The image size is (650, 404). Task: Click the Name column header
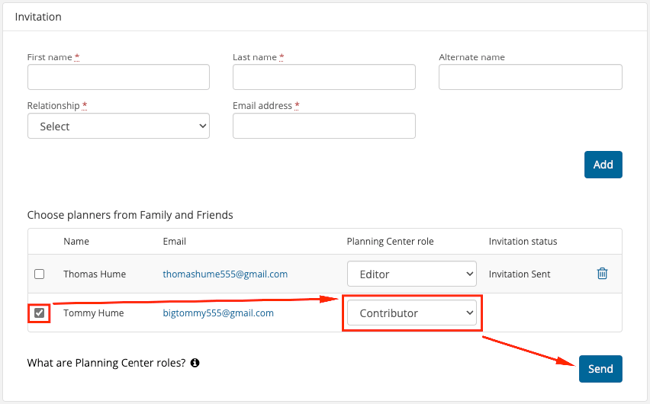(76, 241)
